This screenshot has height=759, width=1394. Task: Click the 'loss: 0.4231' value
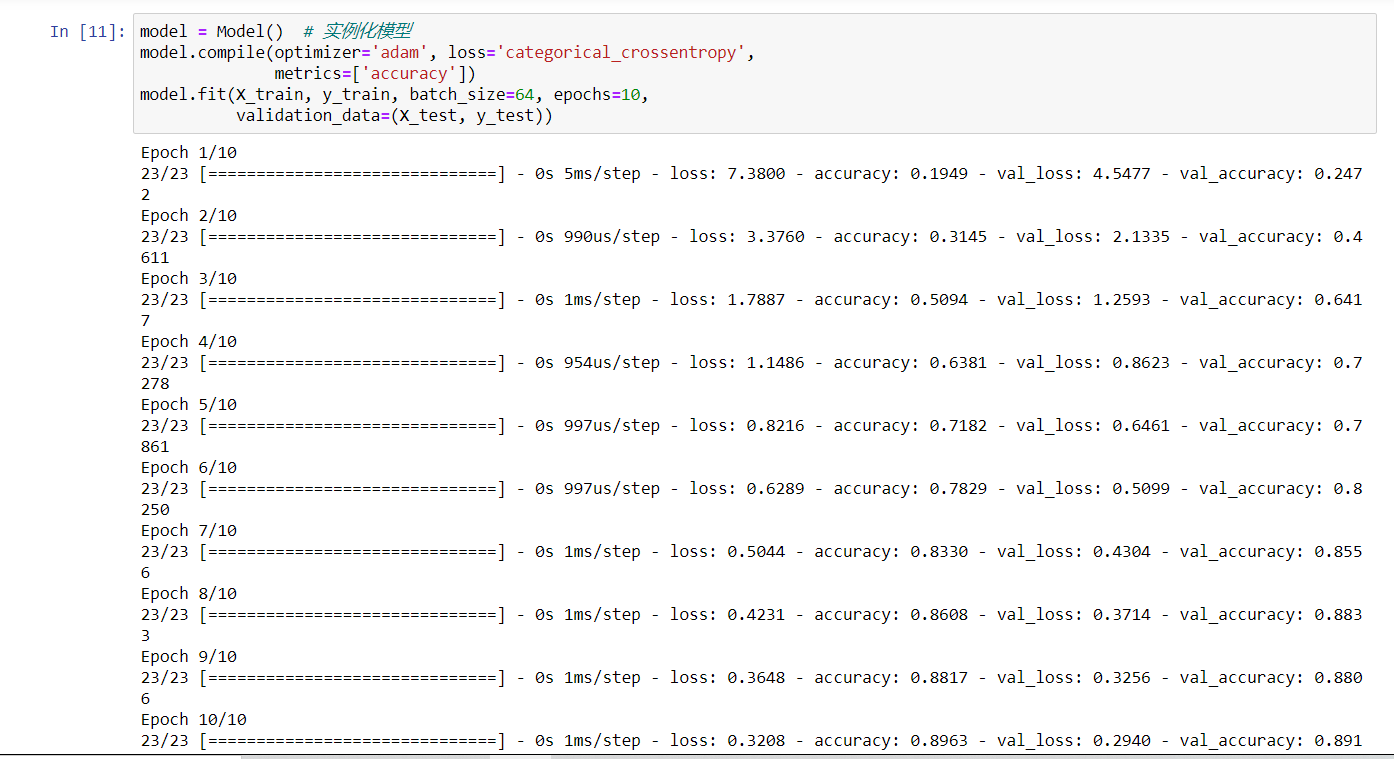(x=728, y=615)
